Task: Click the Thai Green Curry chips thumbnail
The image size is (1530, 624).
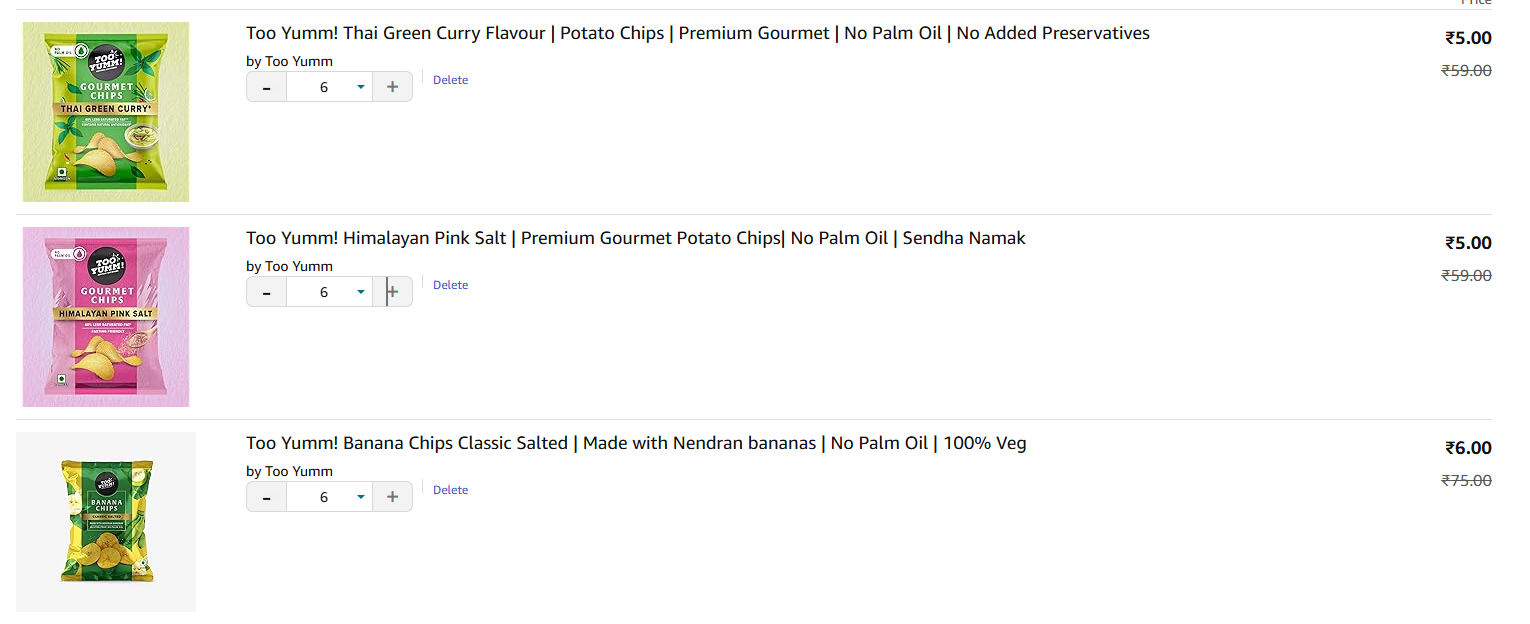Action: tap(106, 112)
